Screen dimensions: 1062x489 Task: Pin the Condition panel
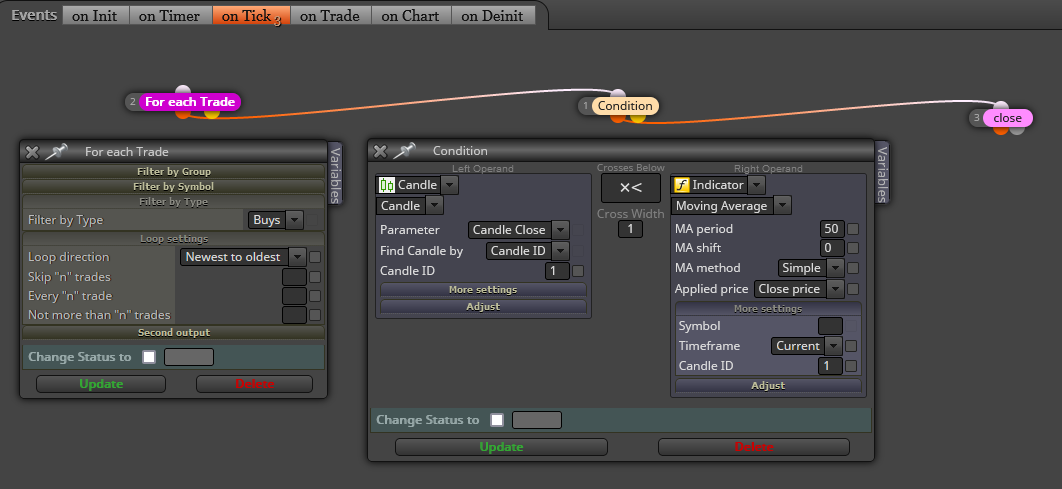(x=404, y=151)
